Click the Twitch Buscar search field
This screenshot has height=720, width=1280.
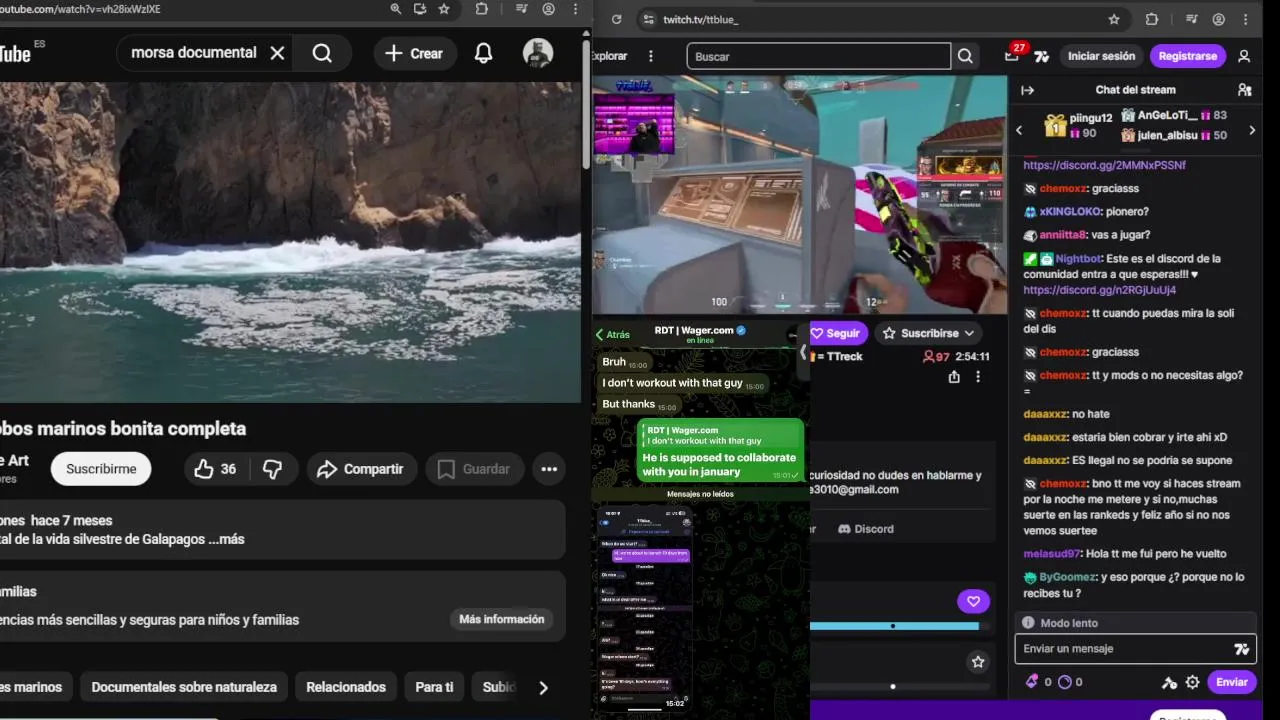pos(818,56)
